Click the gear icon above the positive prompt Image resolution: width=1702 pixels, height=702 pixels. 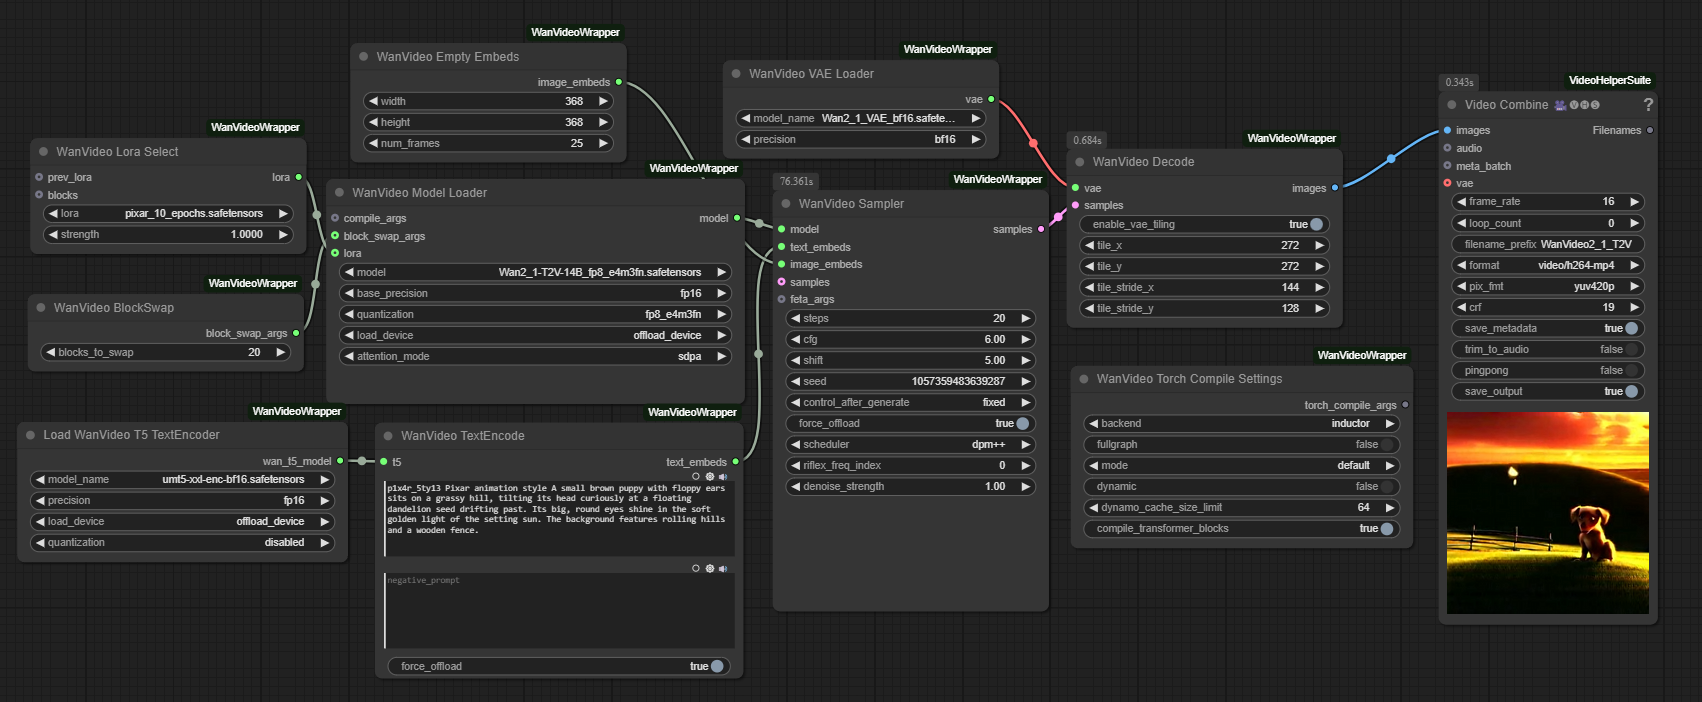click(710, 477)
